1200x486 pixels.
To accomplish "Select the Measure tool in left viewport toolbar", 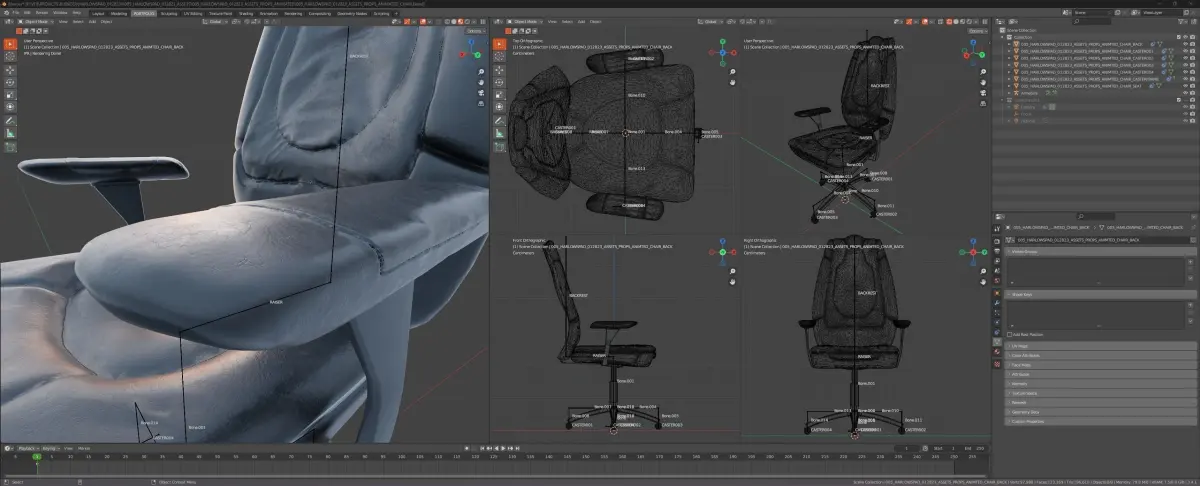I will pos(10,133).
